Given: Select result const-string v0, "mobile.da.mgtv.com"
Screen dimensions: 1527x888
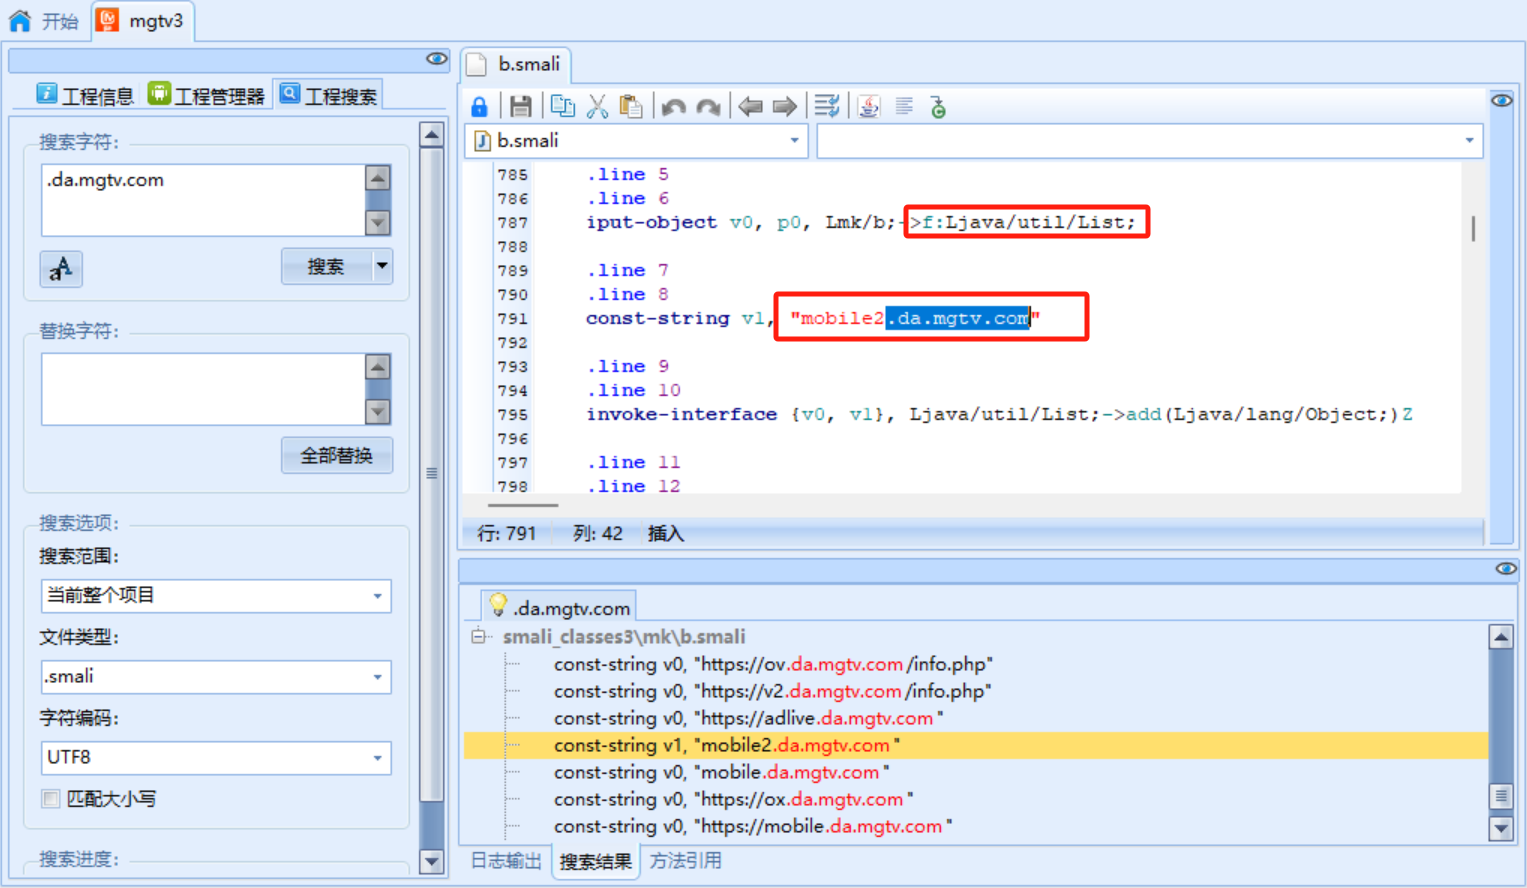Looking at the screenshot, I should (x=721, y=772).
